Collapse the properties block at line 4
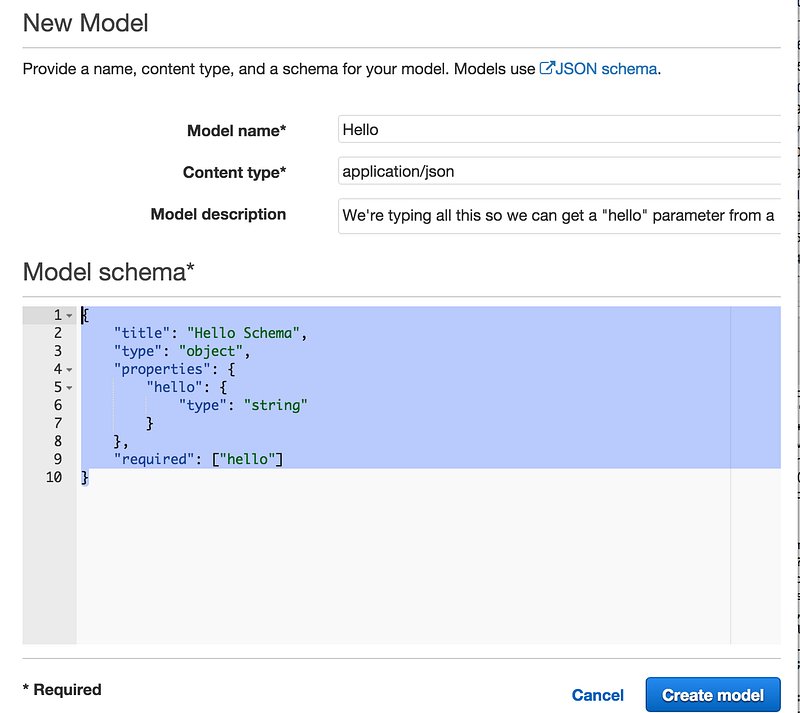Image resolution: width=800 pixels, height=713 pixels. 69,370
